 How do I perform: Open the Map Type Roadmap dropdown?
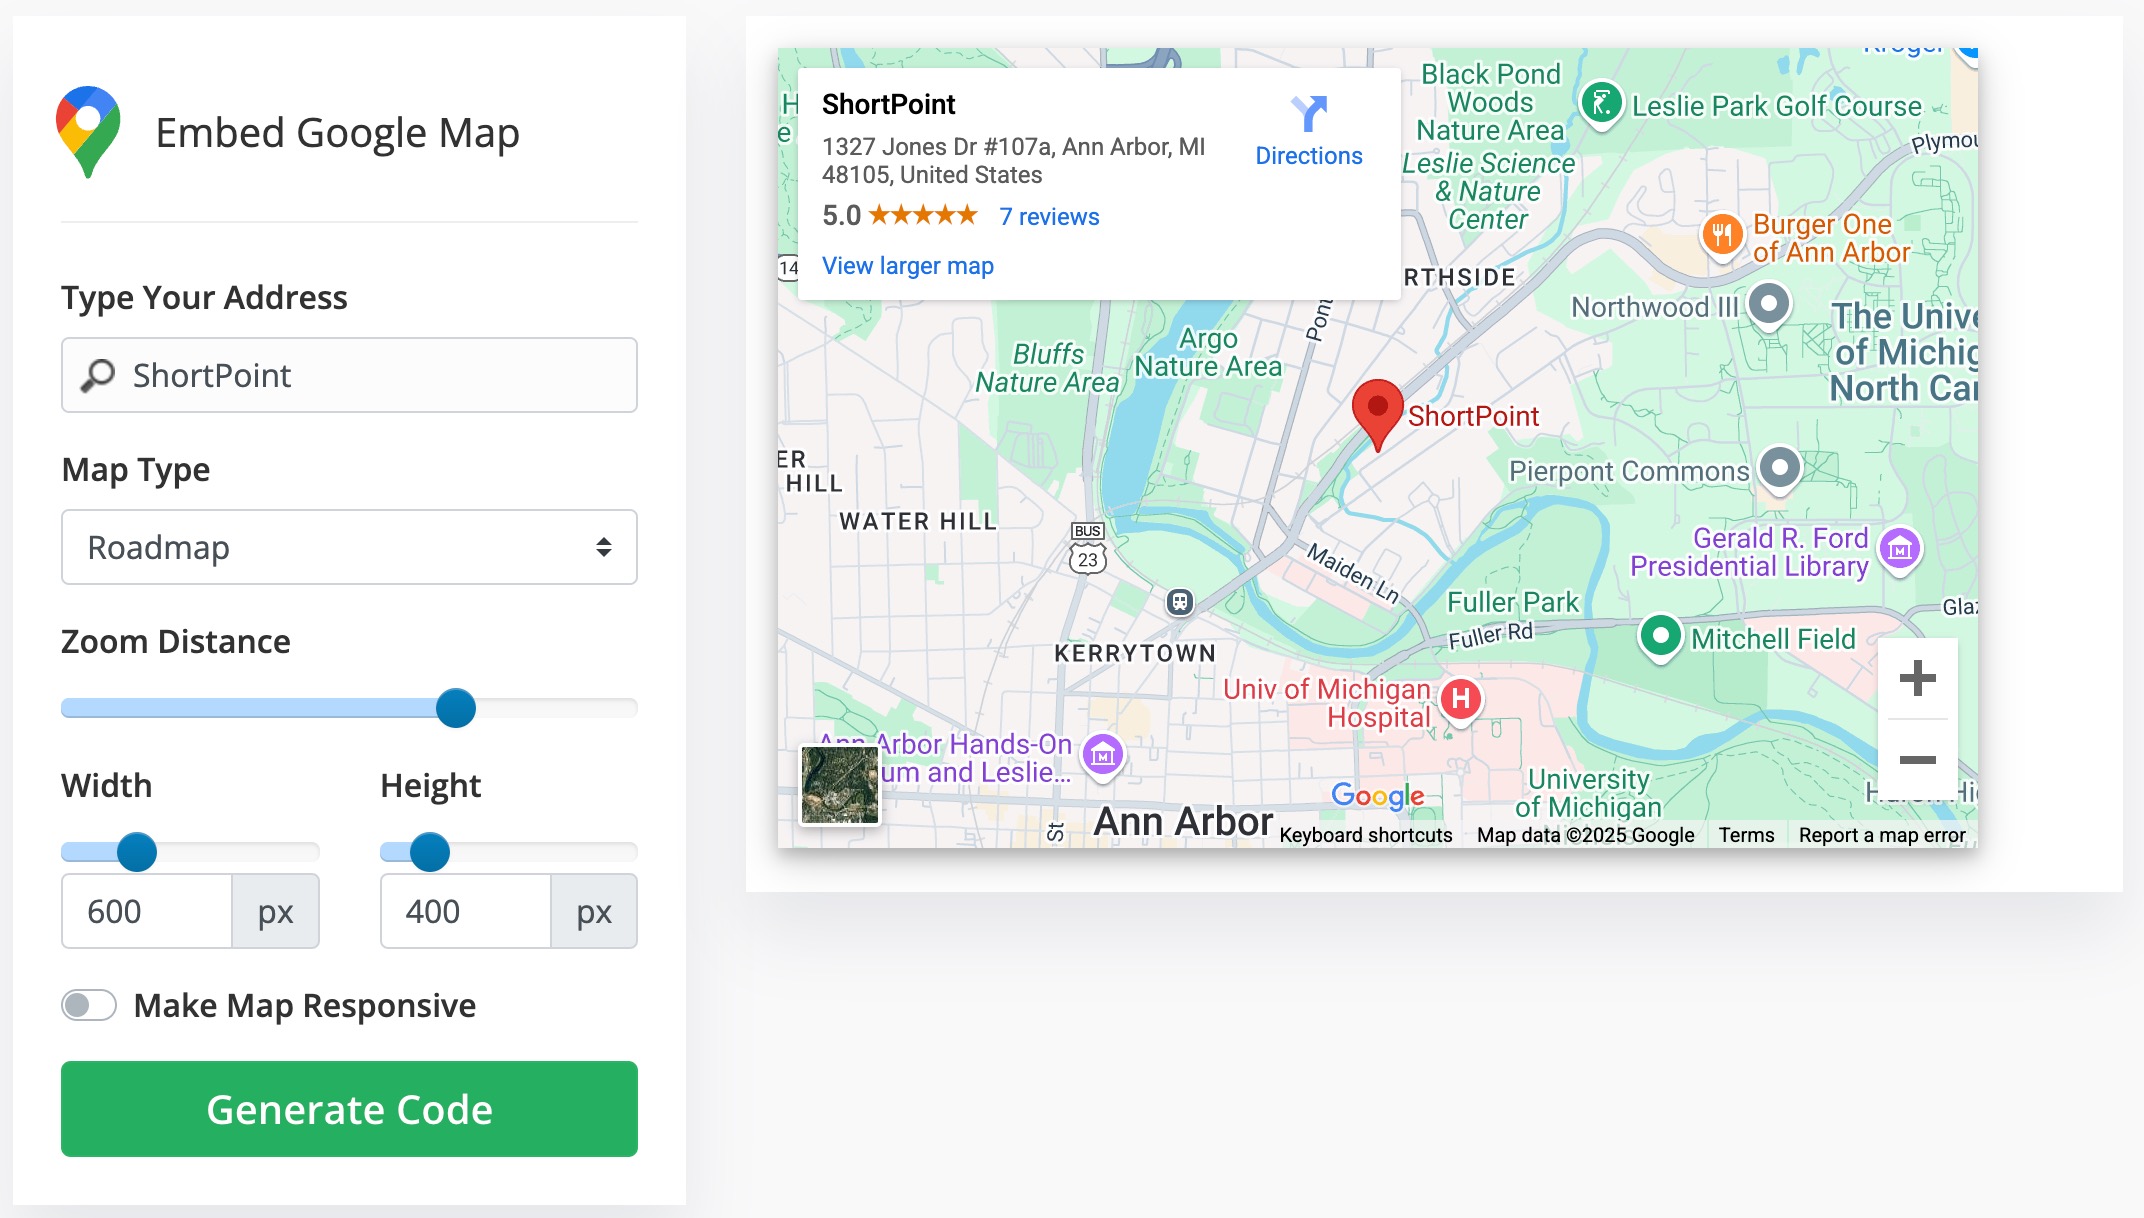click(349, 547)
